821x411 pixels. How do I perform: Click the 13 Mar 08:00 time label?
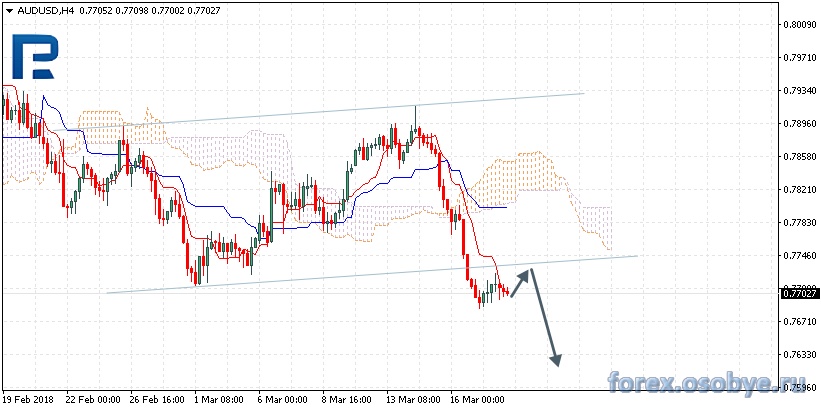coord(413,399)
